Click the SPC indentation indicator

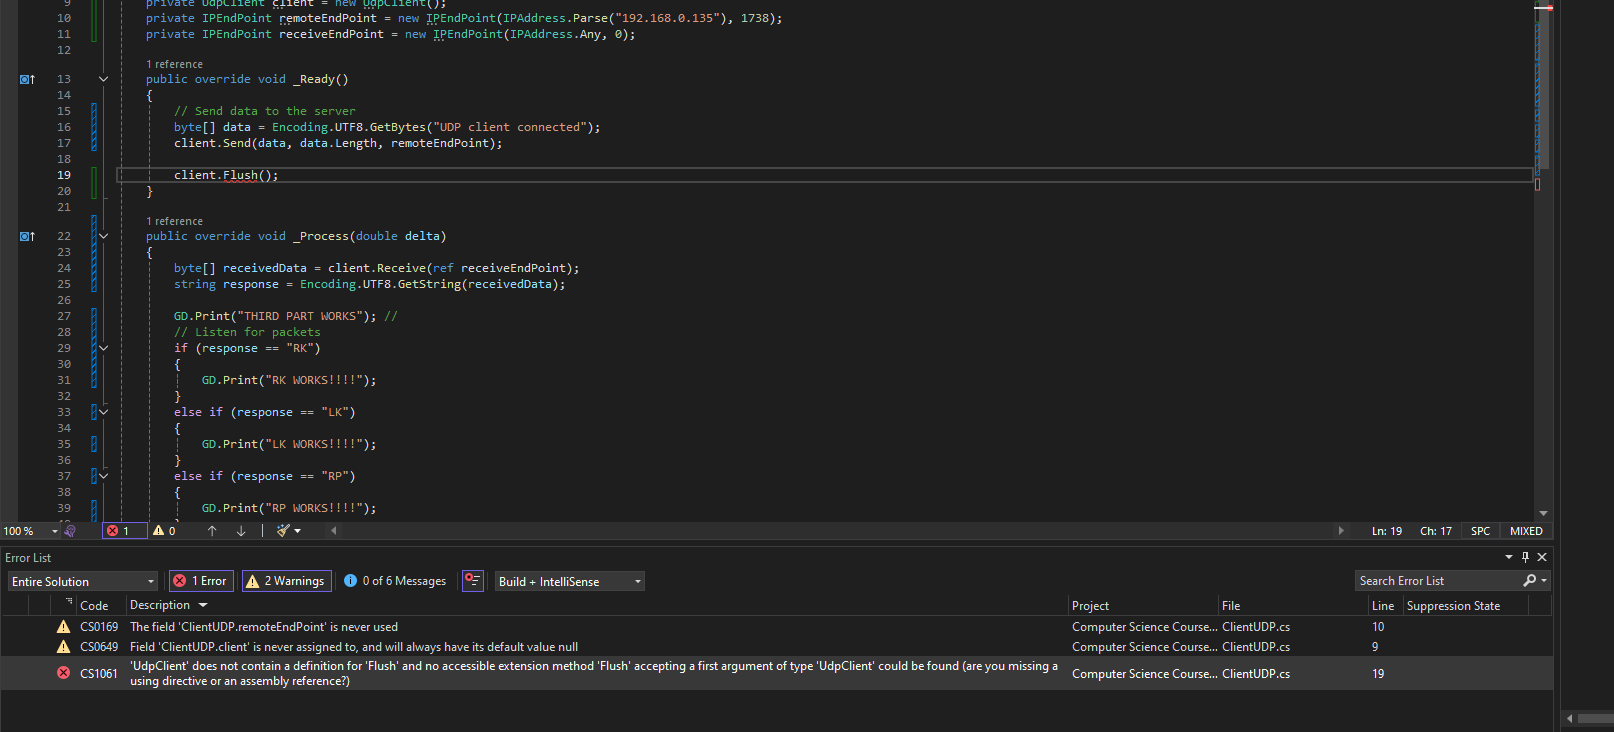tap(1481, 531)
